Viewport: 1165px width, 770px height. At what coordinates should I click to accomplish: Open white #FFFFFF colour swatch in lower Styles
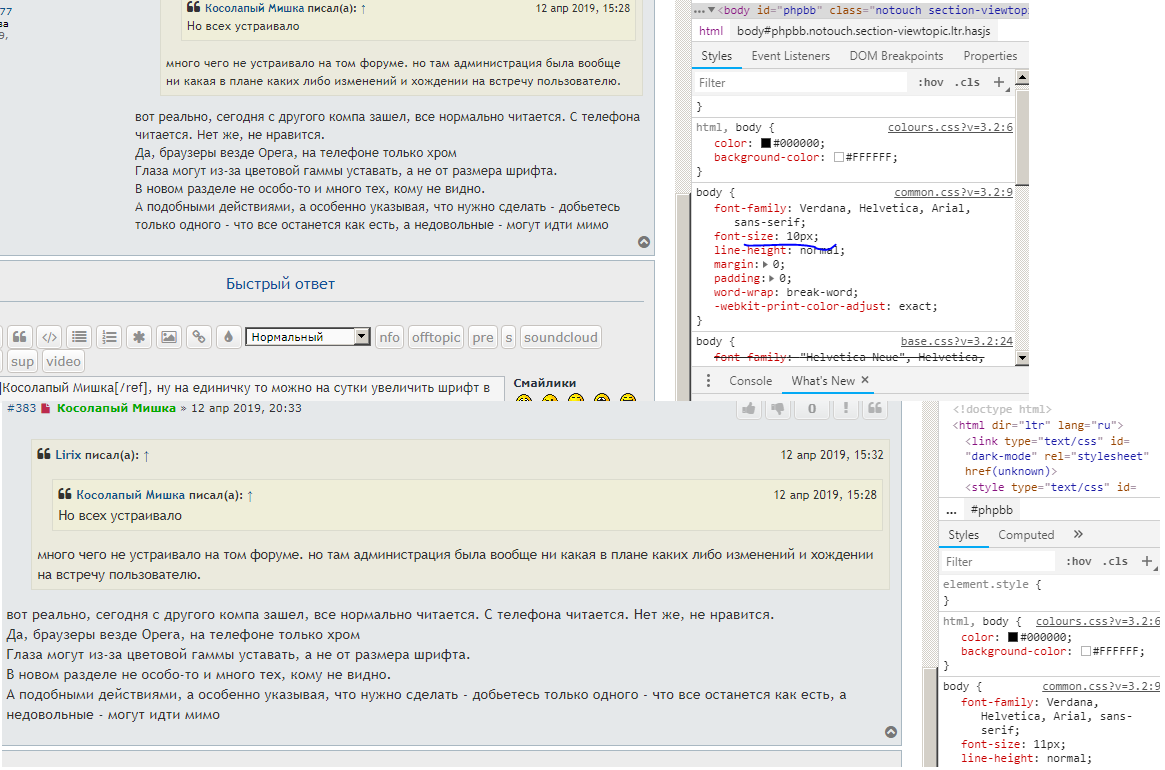pos(1086,652)
